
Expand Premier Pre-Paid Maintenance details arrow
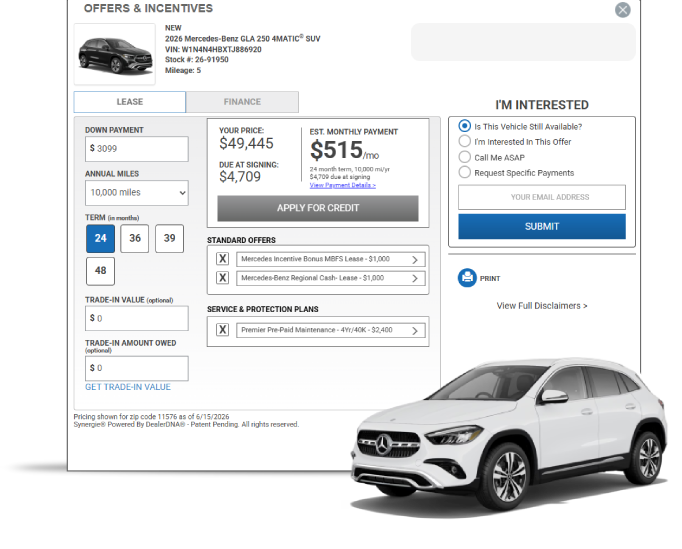[x=415, y=330]
